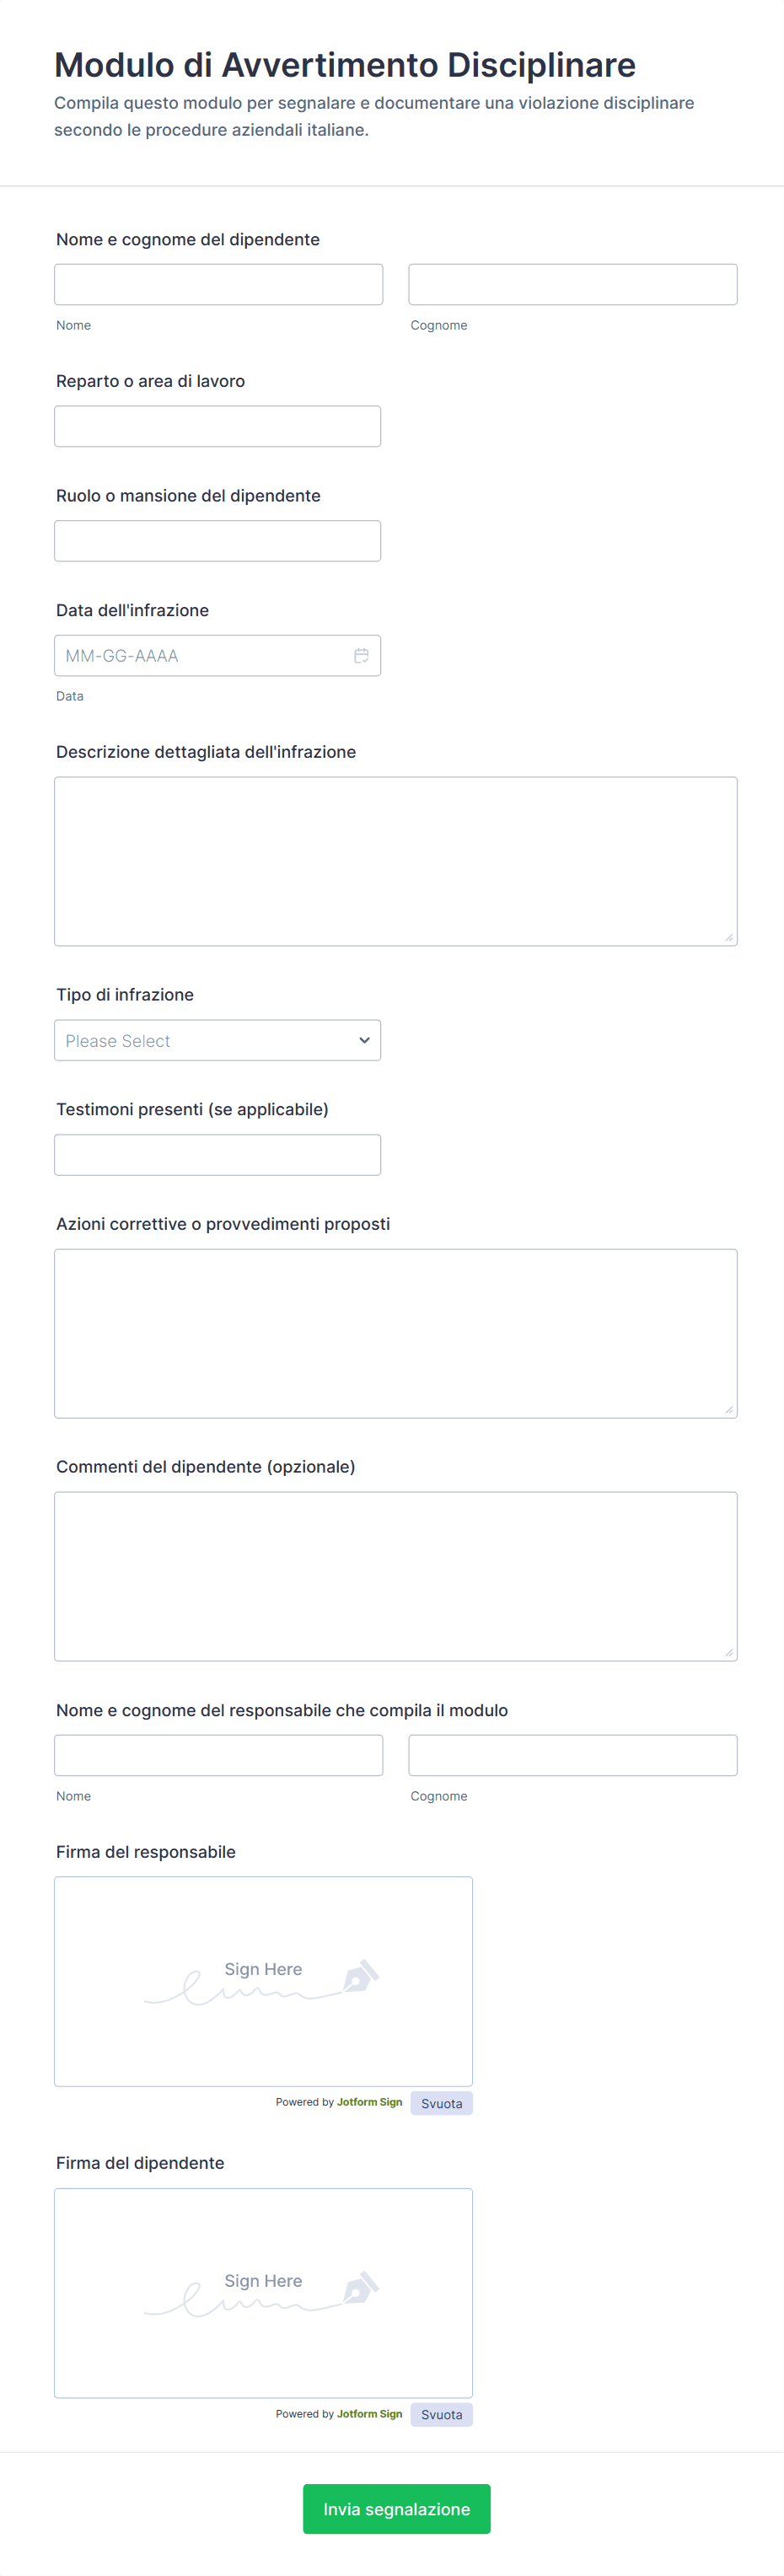Viewport: 784px width, 2576px height.
Task: Focus the Ruolo o mansione field
Action: tap(217, 541)
